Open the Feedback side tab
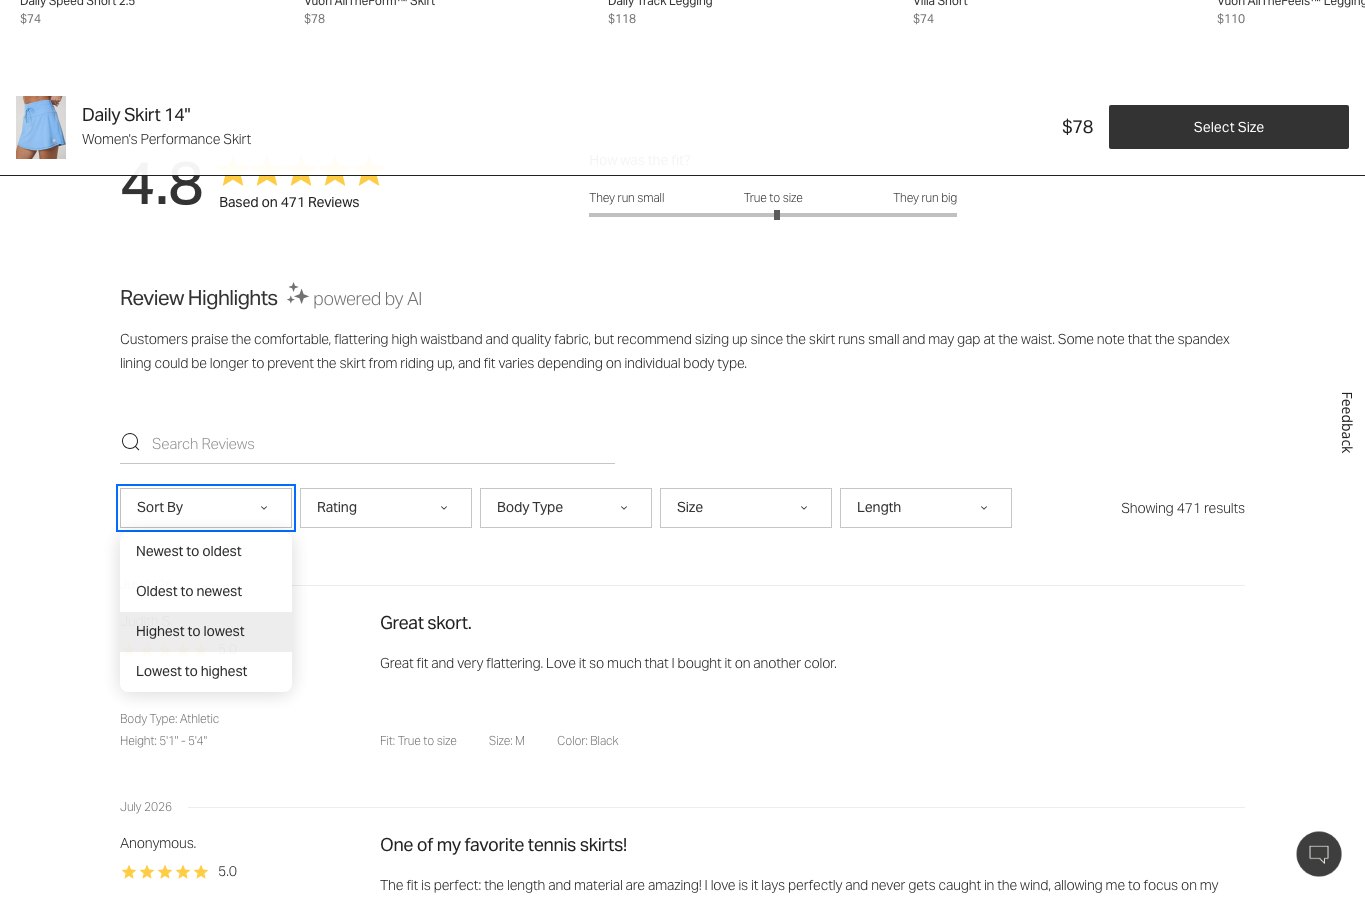 click(1347, 422)
